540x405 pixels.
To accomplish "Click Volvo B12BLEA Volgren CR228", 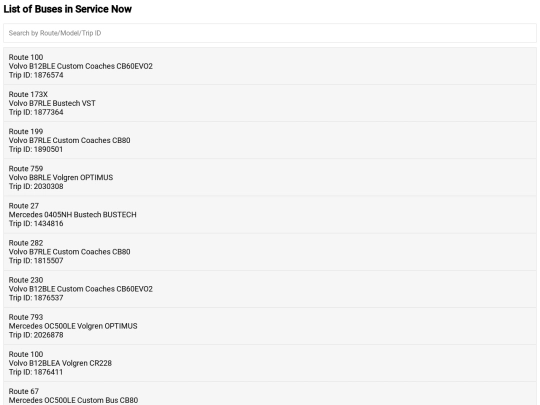I will [x=60, y=364].
